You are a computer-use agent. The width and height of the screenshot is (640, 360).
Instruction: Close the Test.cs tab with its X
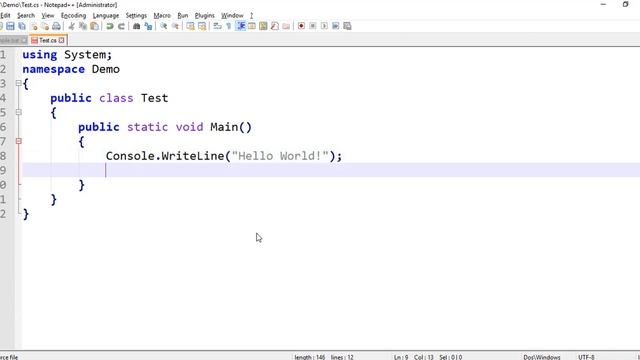click(61, 40)
